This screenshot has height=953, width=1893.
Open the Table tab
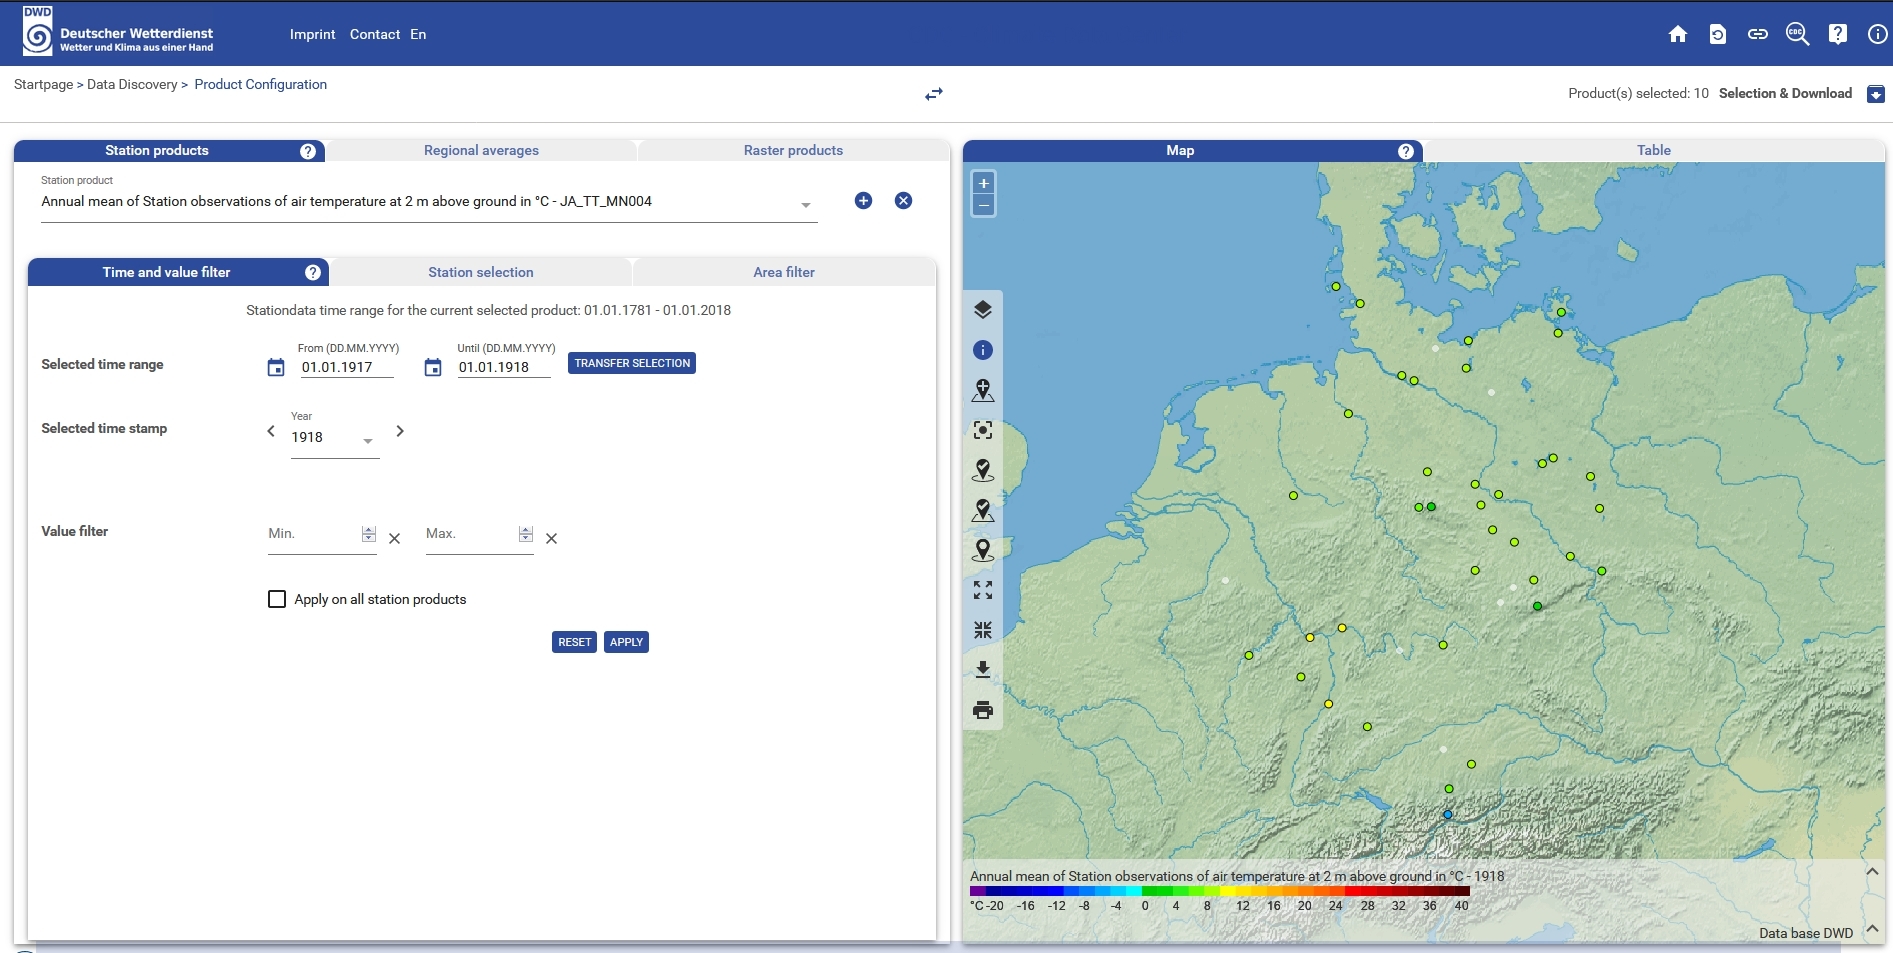(x=1653, y=151)
